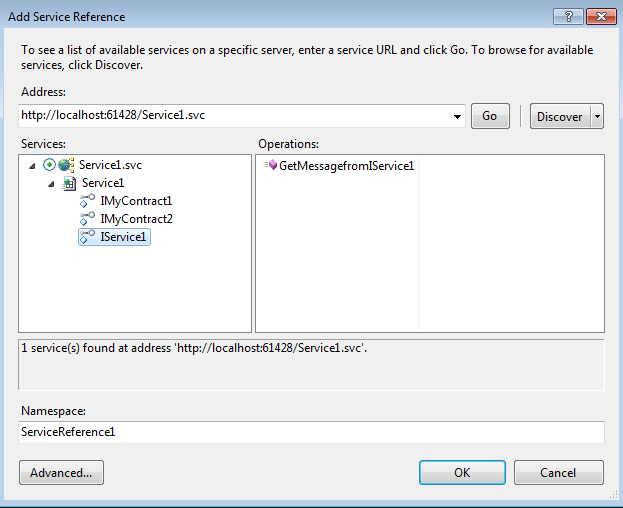
Task: Open the Discover button dropdown arrow
Action: pos(597,116)
